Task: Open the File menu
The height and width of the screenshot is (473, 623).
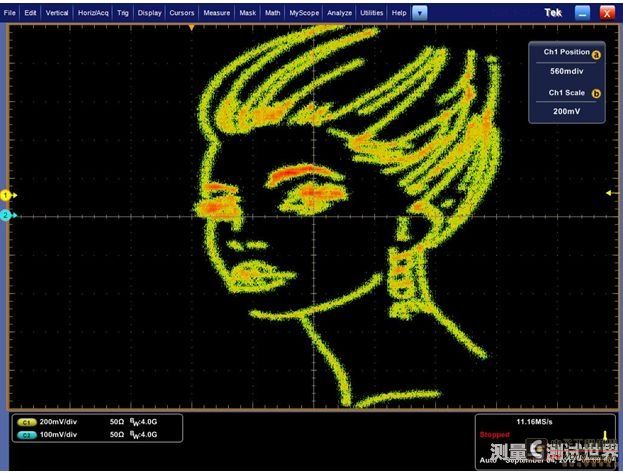Action: tap(10, 13)
